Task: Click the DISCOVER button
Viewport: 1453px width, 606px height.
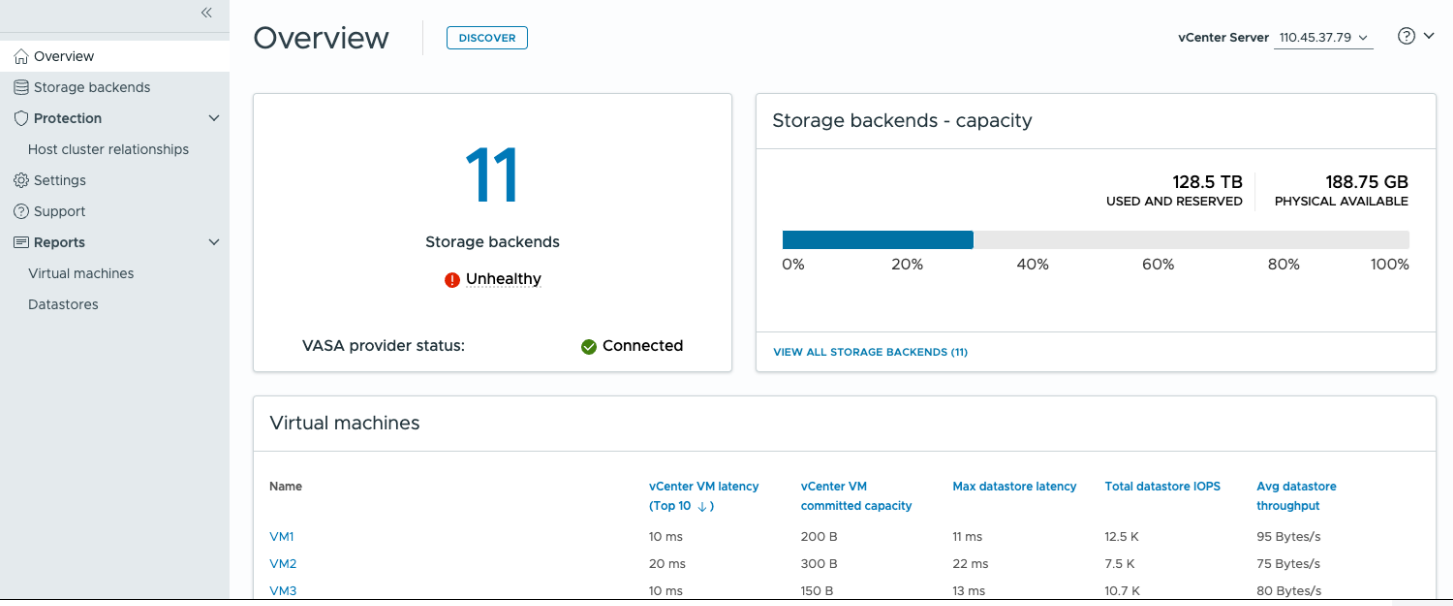Action: 487,37
